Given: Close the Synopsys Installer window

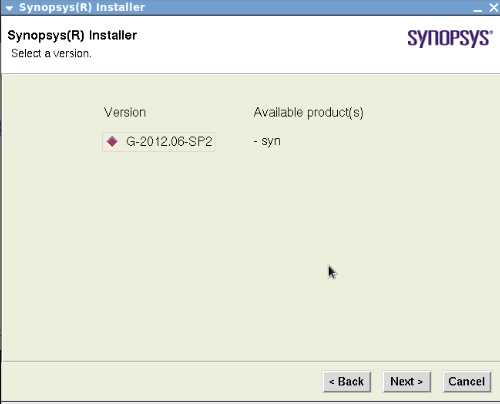Looking at the screenshot, I should pos(494,8).
